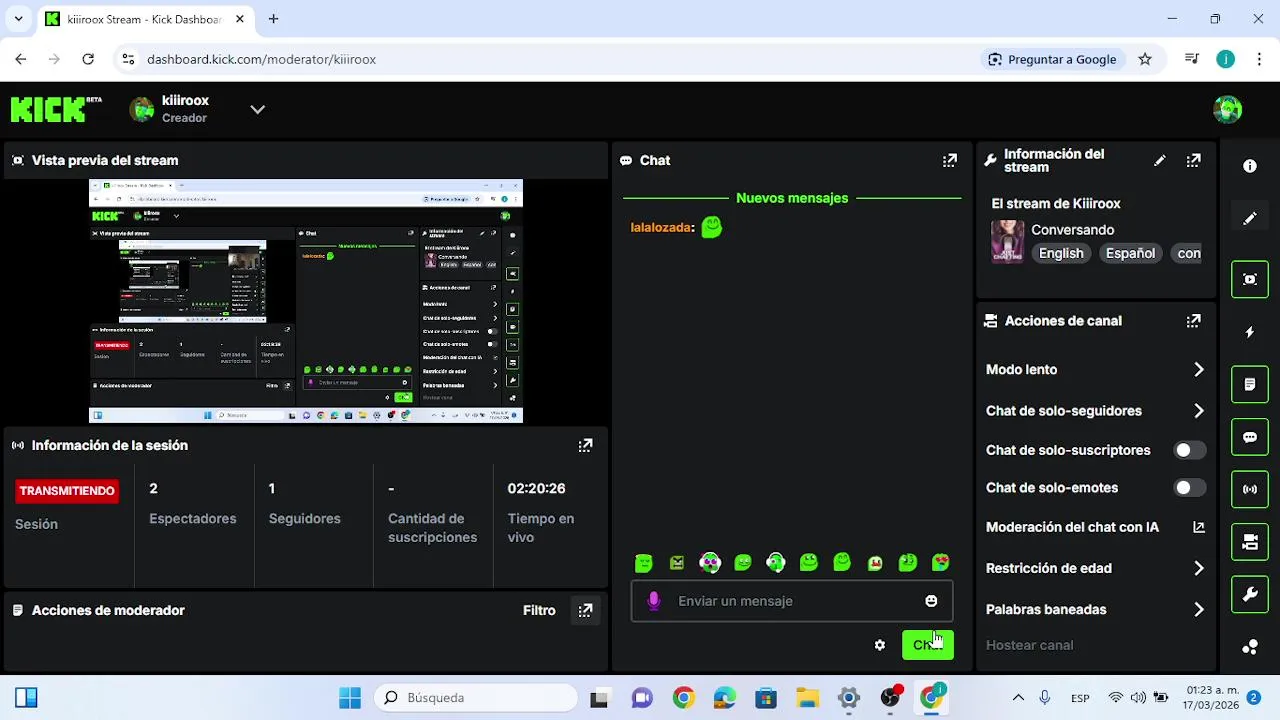Pop out the Chat panel

(x=950, y=160)
